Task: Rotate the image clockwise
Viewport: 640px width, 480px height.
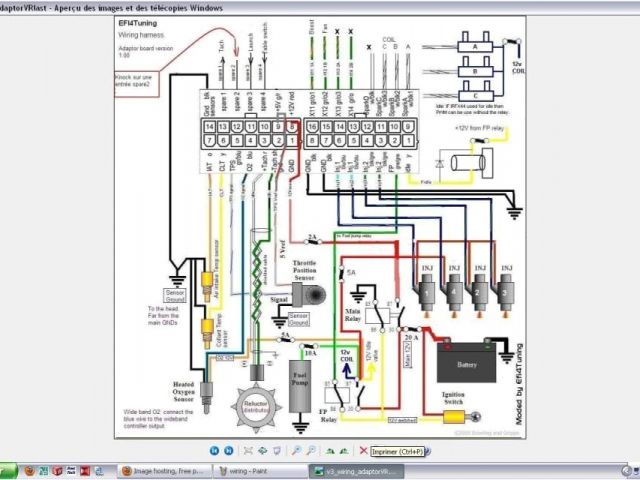Action: [329, 451]
